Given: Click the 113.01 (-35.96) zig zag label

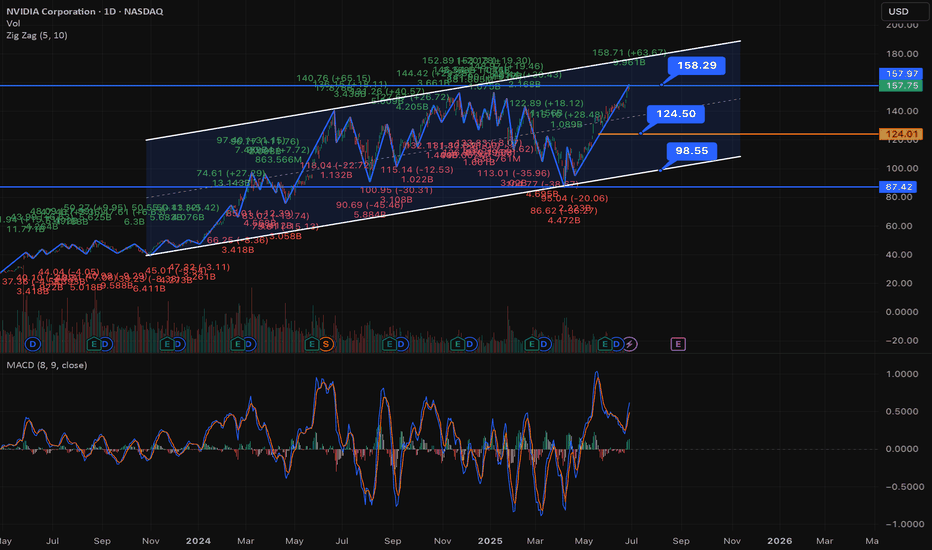Looking at the screenshot, I should [x=514, y=174].
